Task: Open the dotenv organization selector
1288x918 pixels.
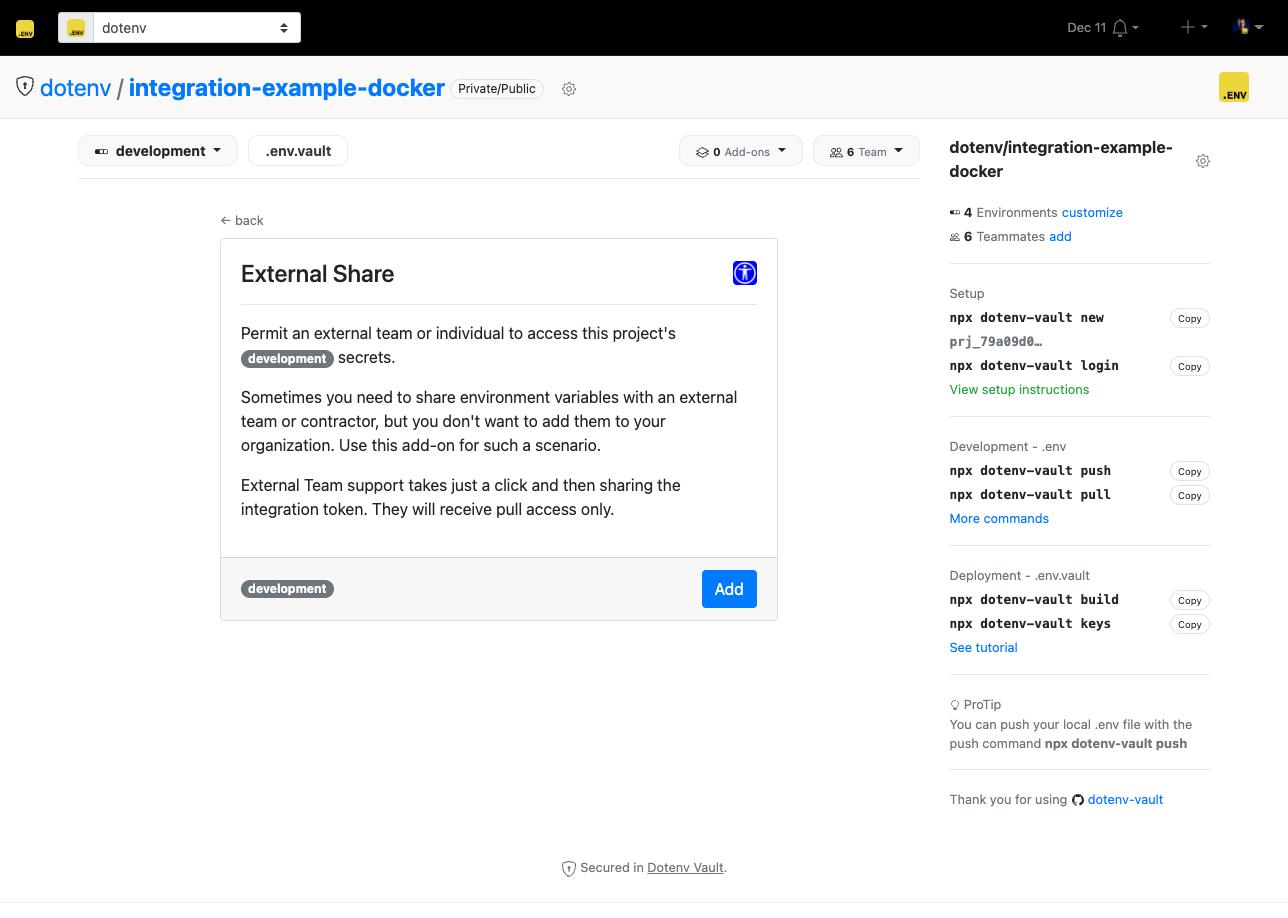Action: tap(180, 28)
